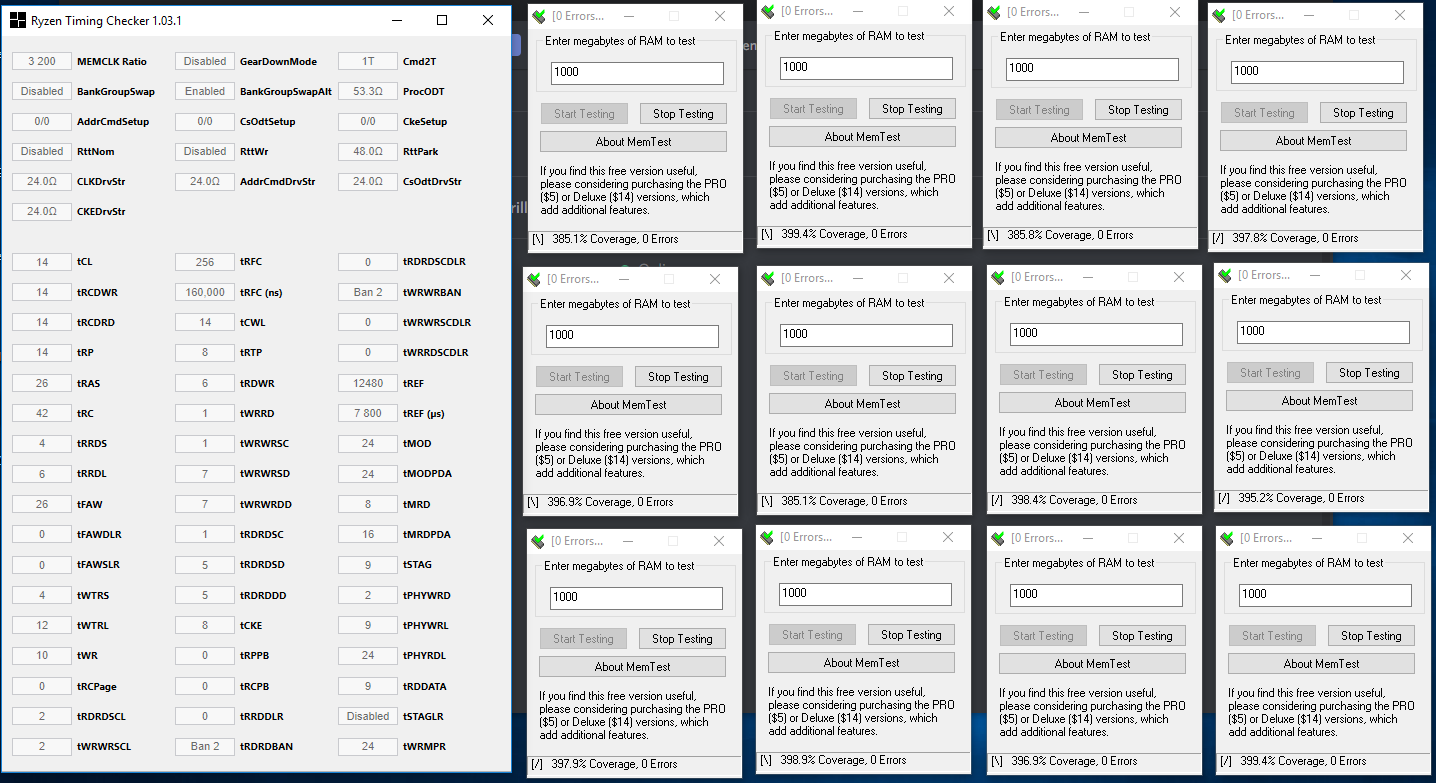
Task: Click the tSTAGLR Disabled field
Action: 368,716
